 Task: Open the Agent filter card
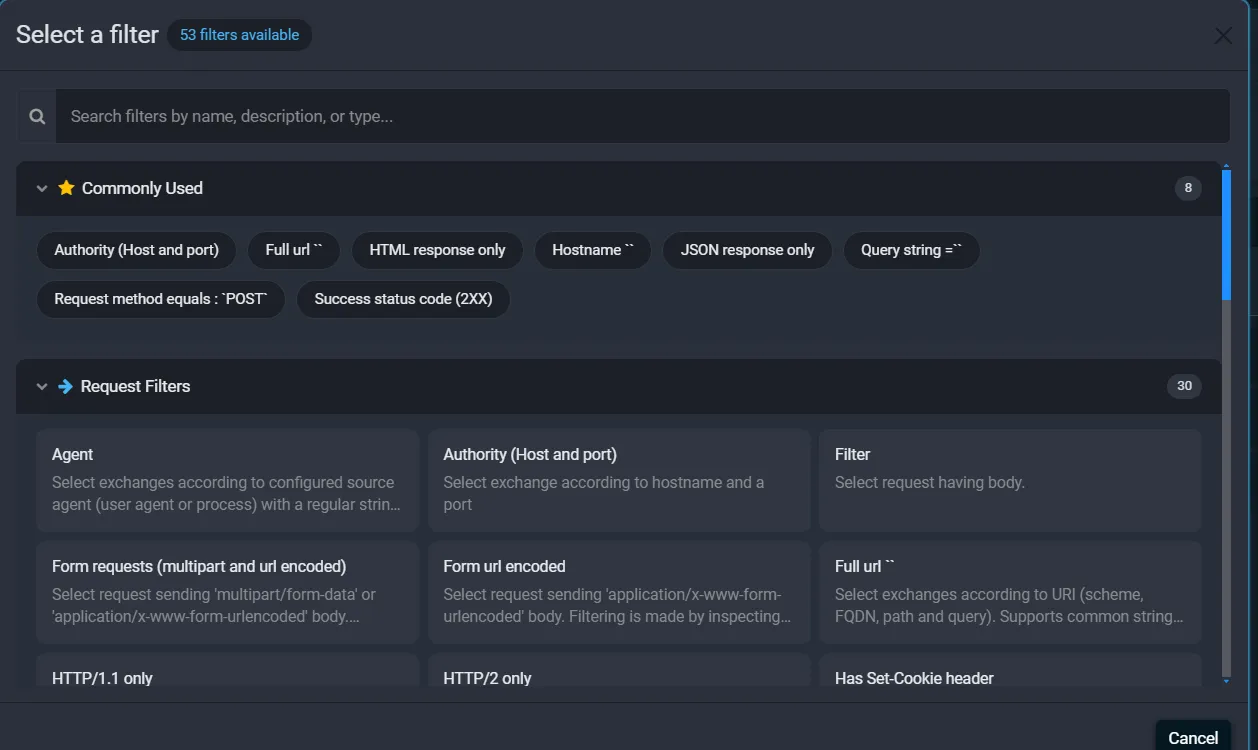(x=227, y=480)
